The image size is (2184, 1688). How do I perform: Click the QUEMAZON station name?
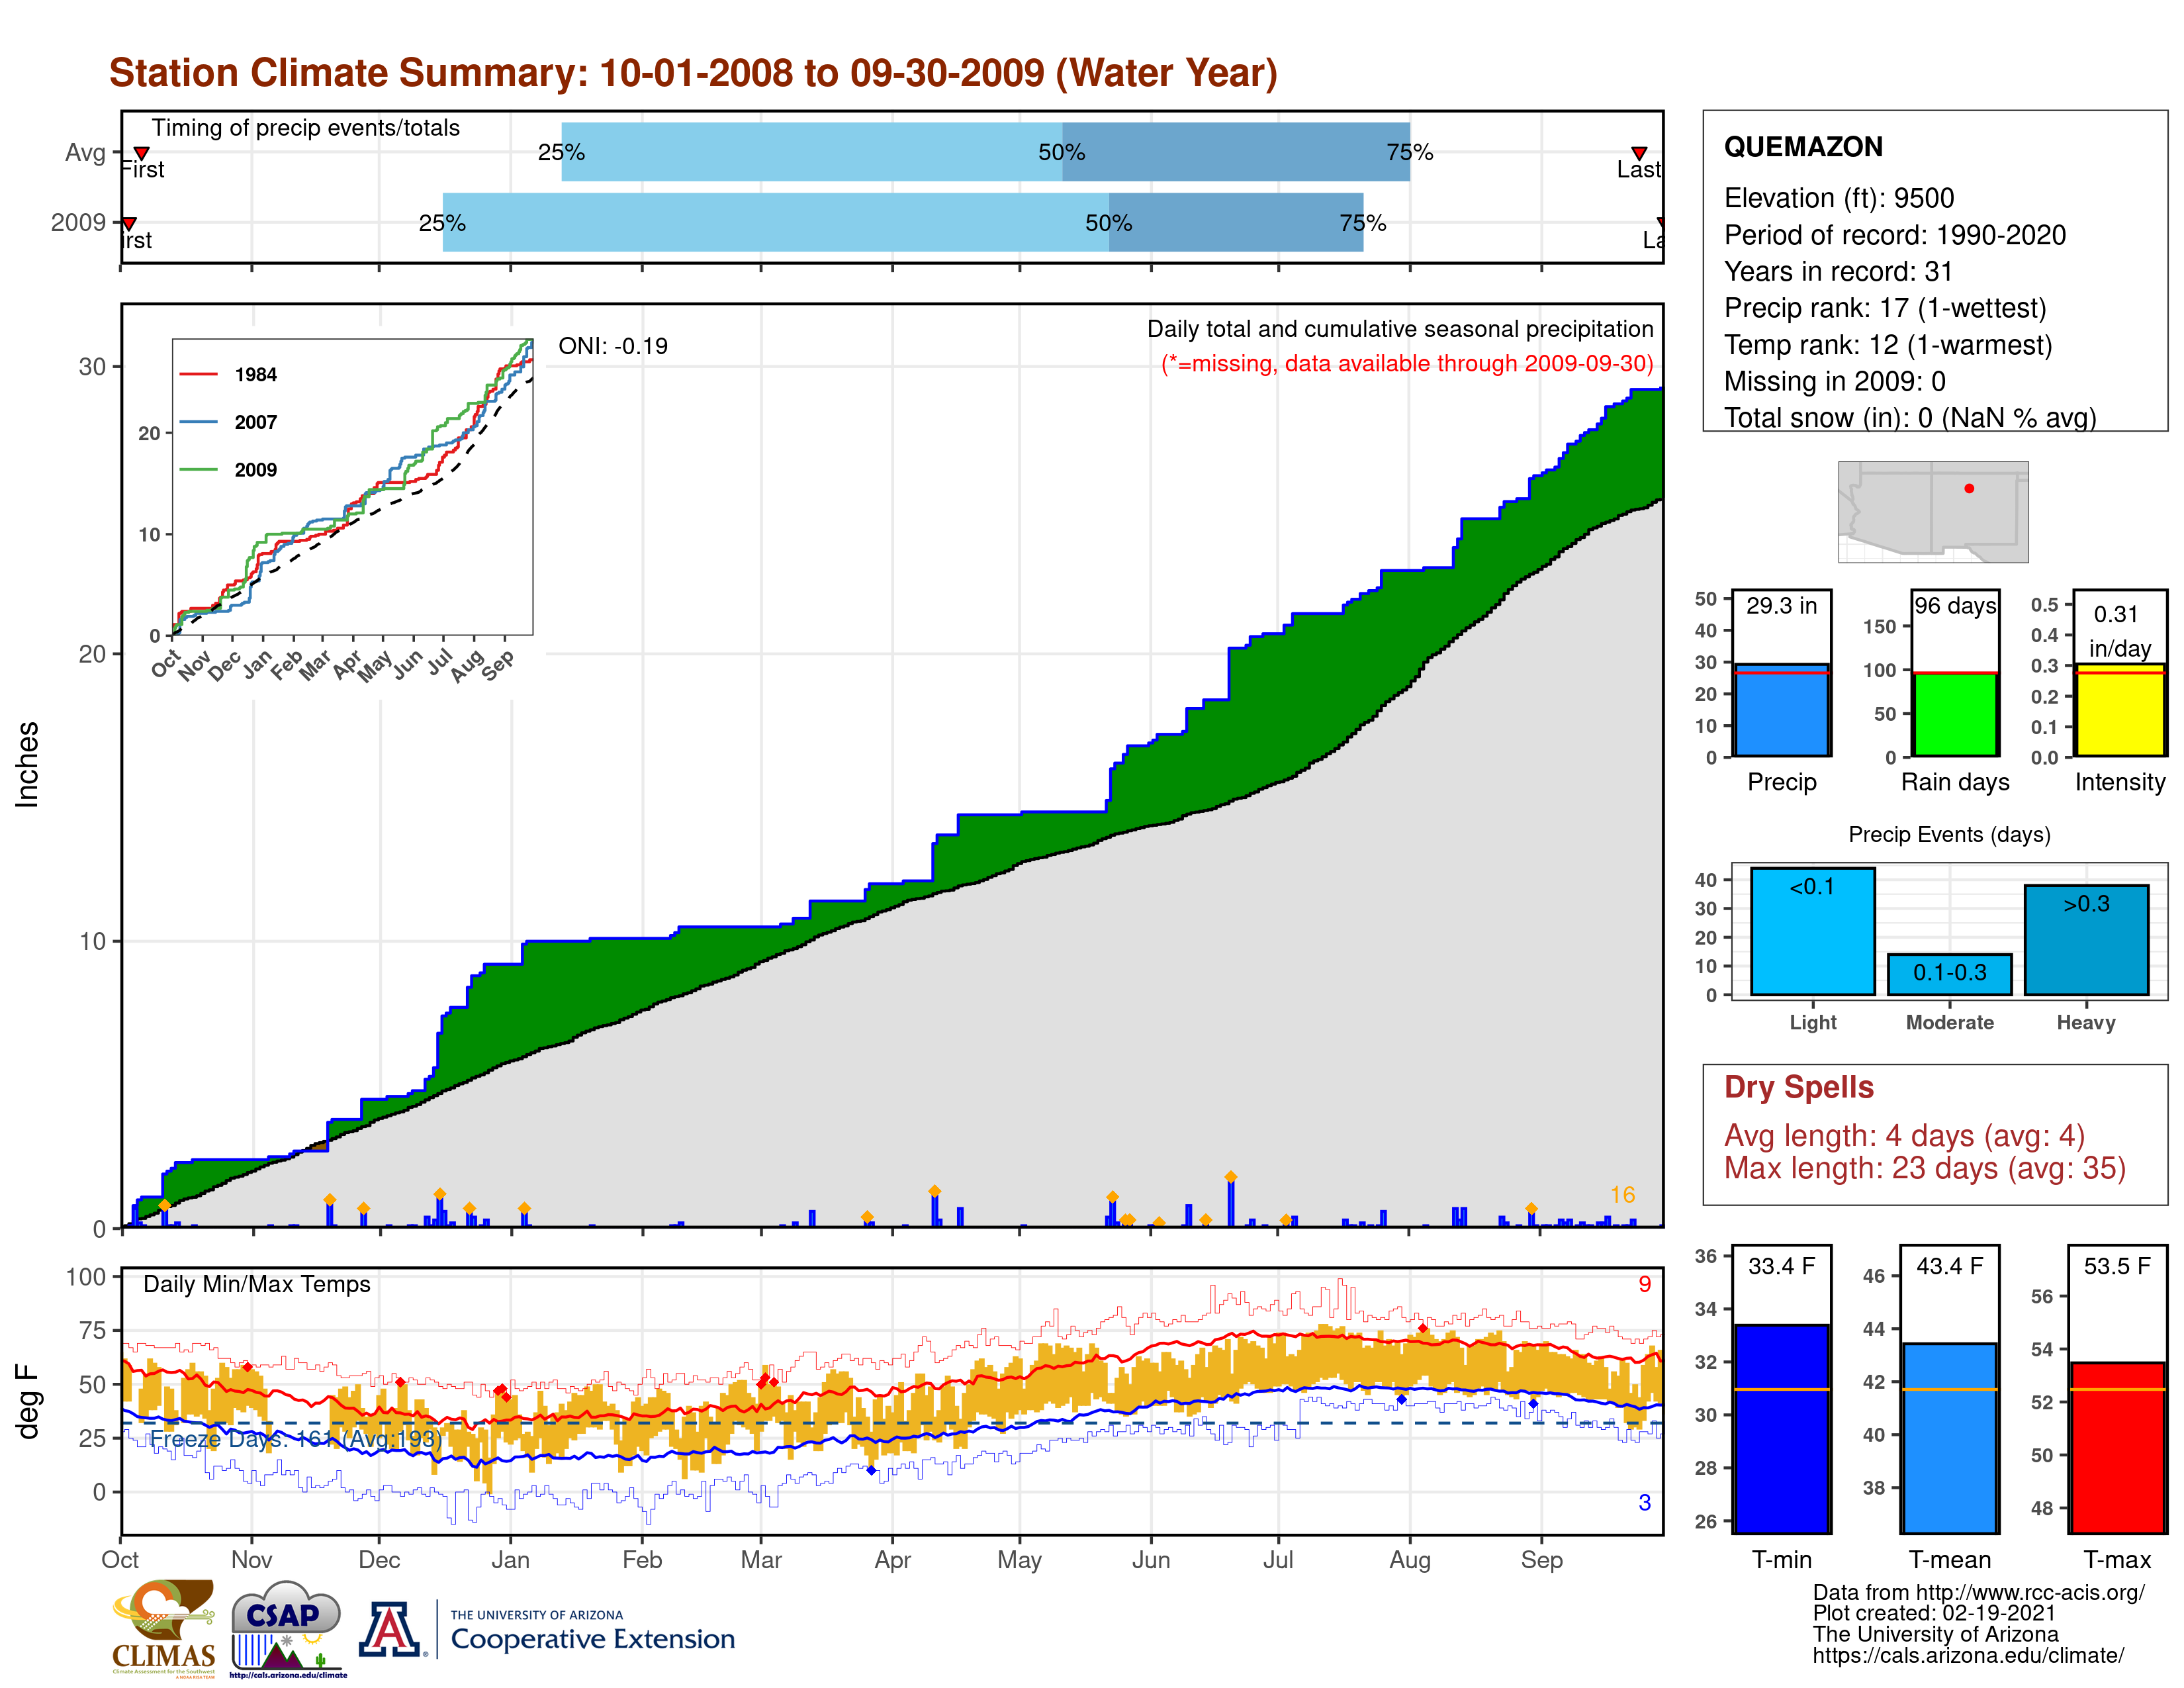tap(1803, 147)
